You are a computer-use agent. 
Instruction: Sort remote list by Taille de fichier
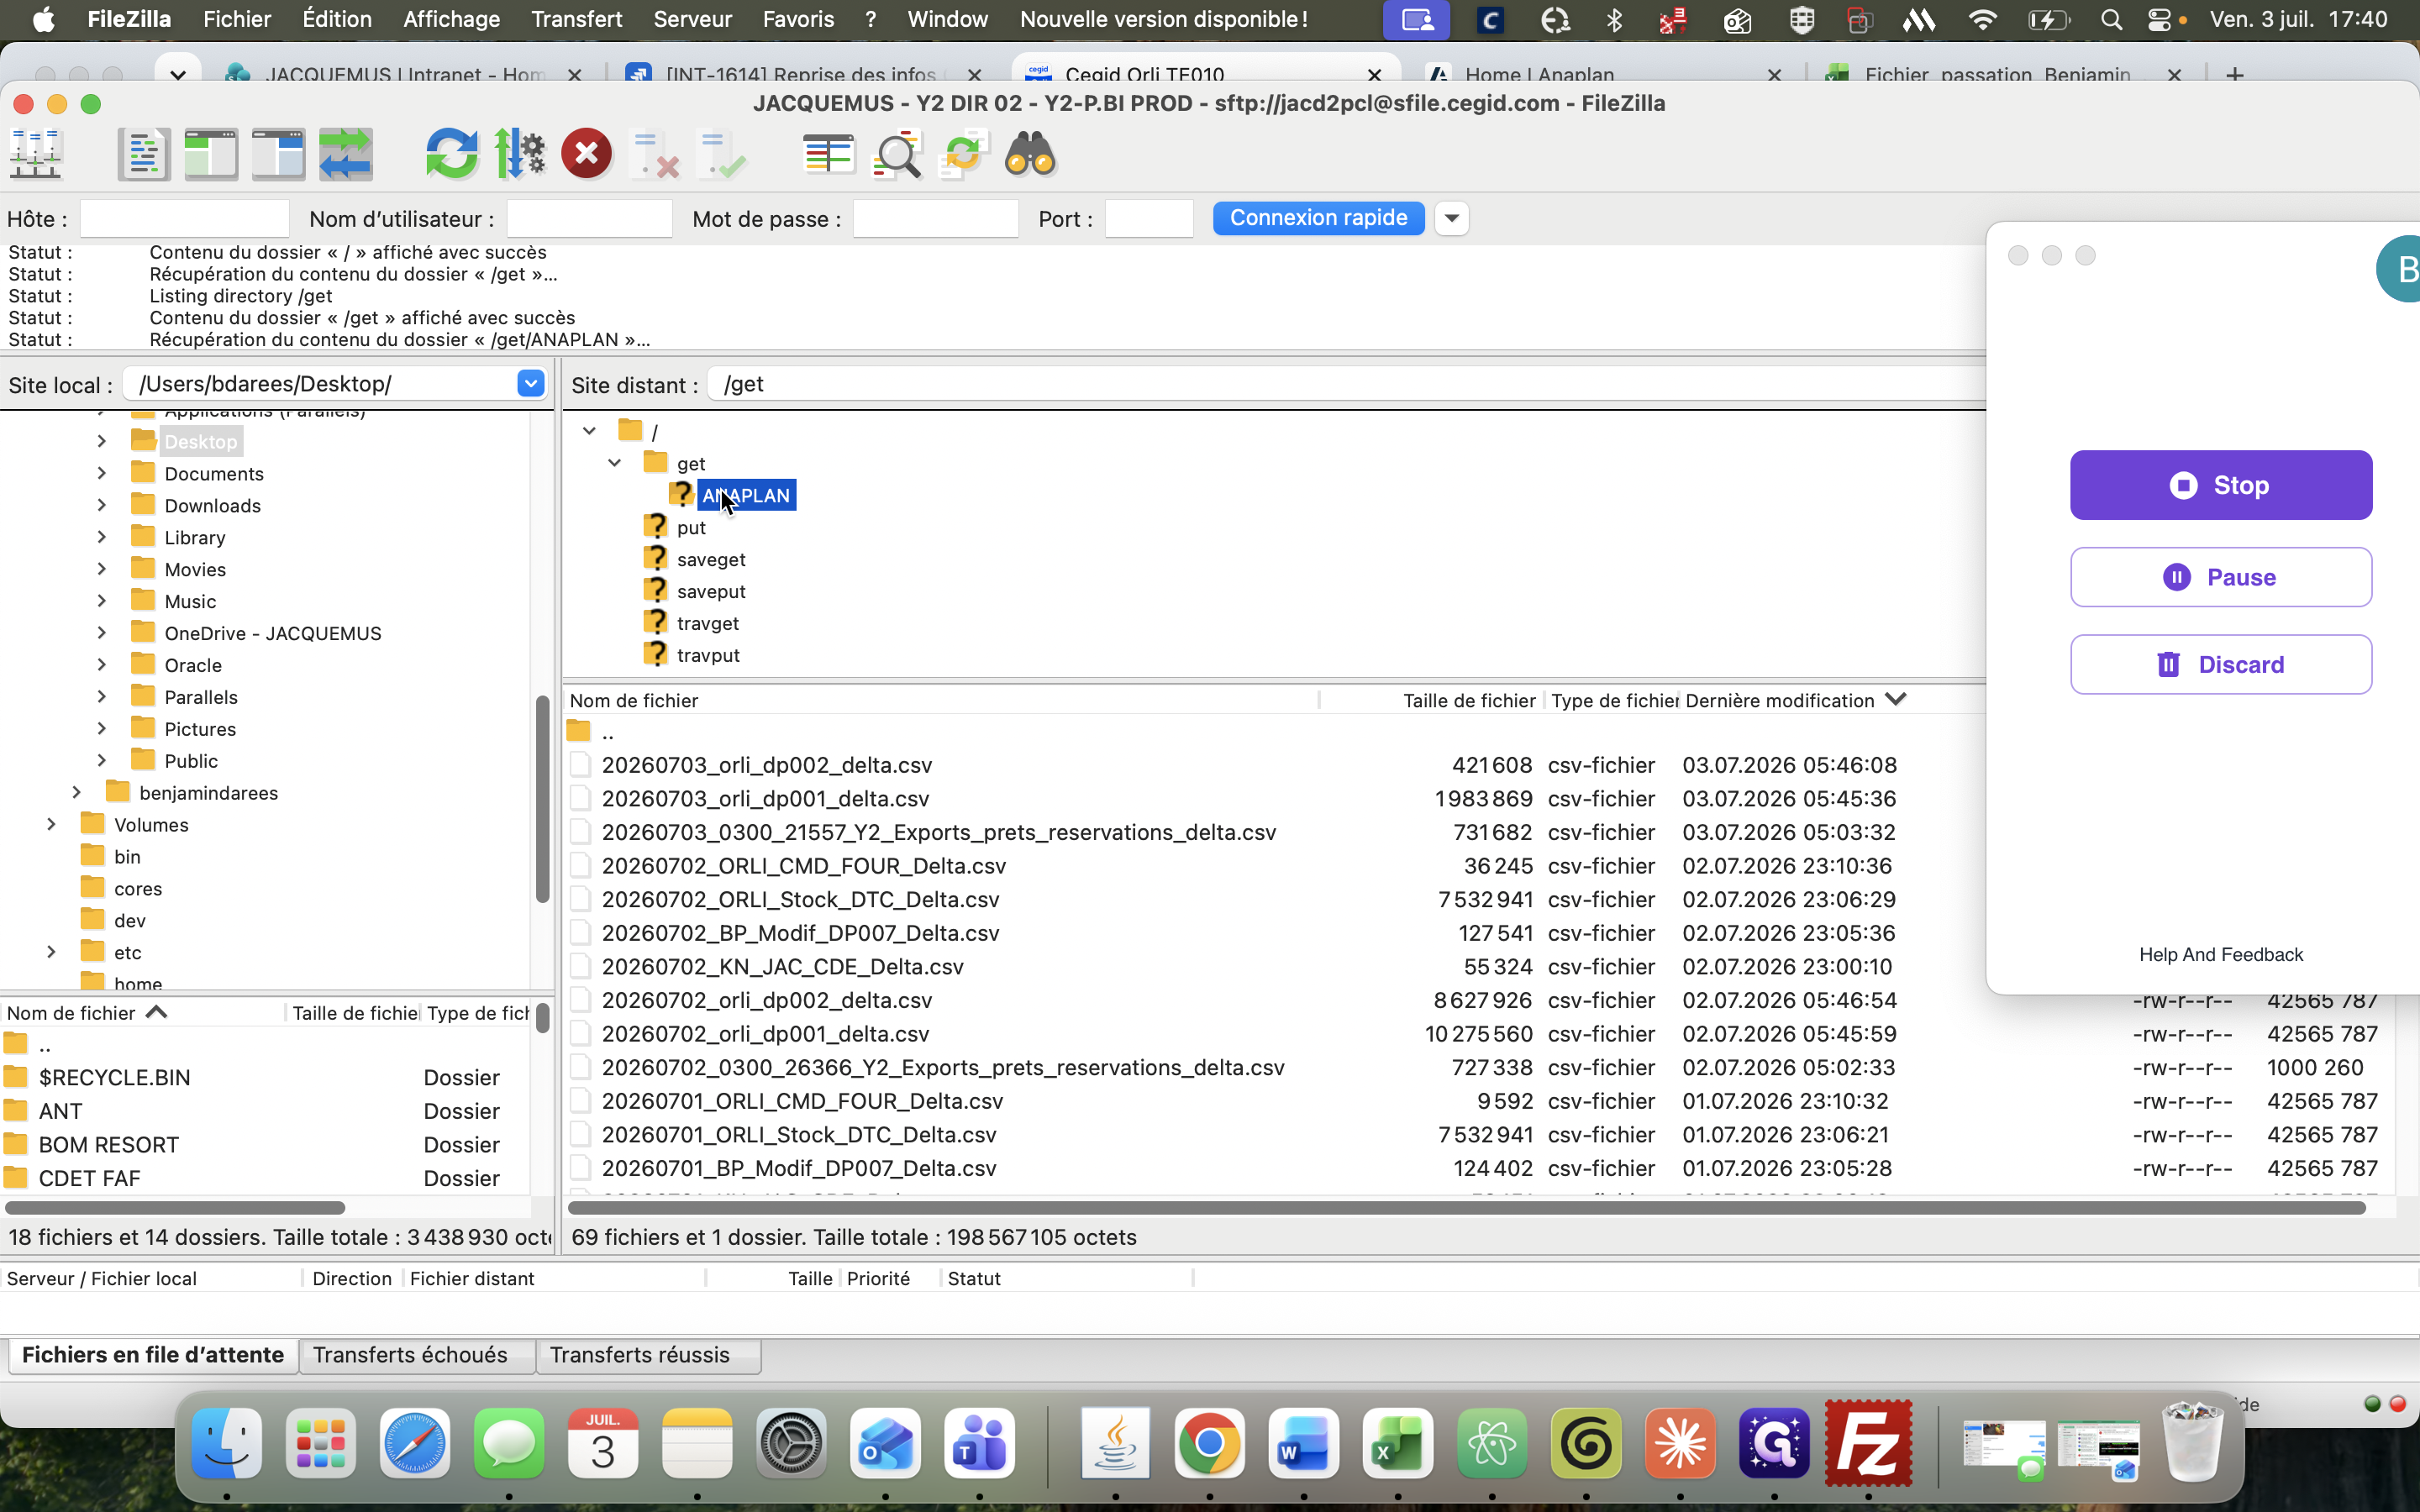tap(1468, 700)
